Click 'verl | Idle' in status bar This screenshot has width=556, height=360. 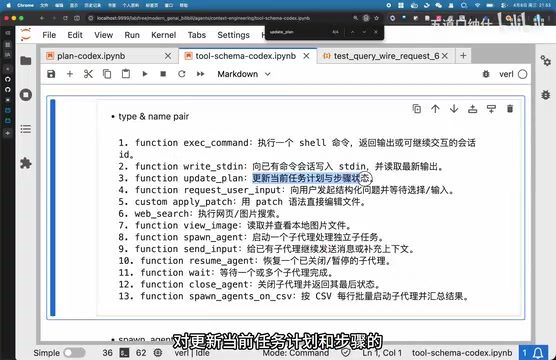192,353
